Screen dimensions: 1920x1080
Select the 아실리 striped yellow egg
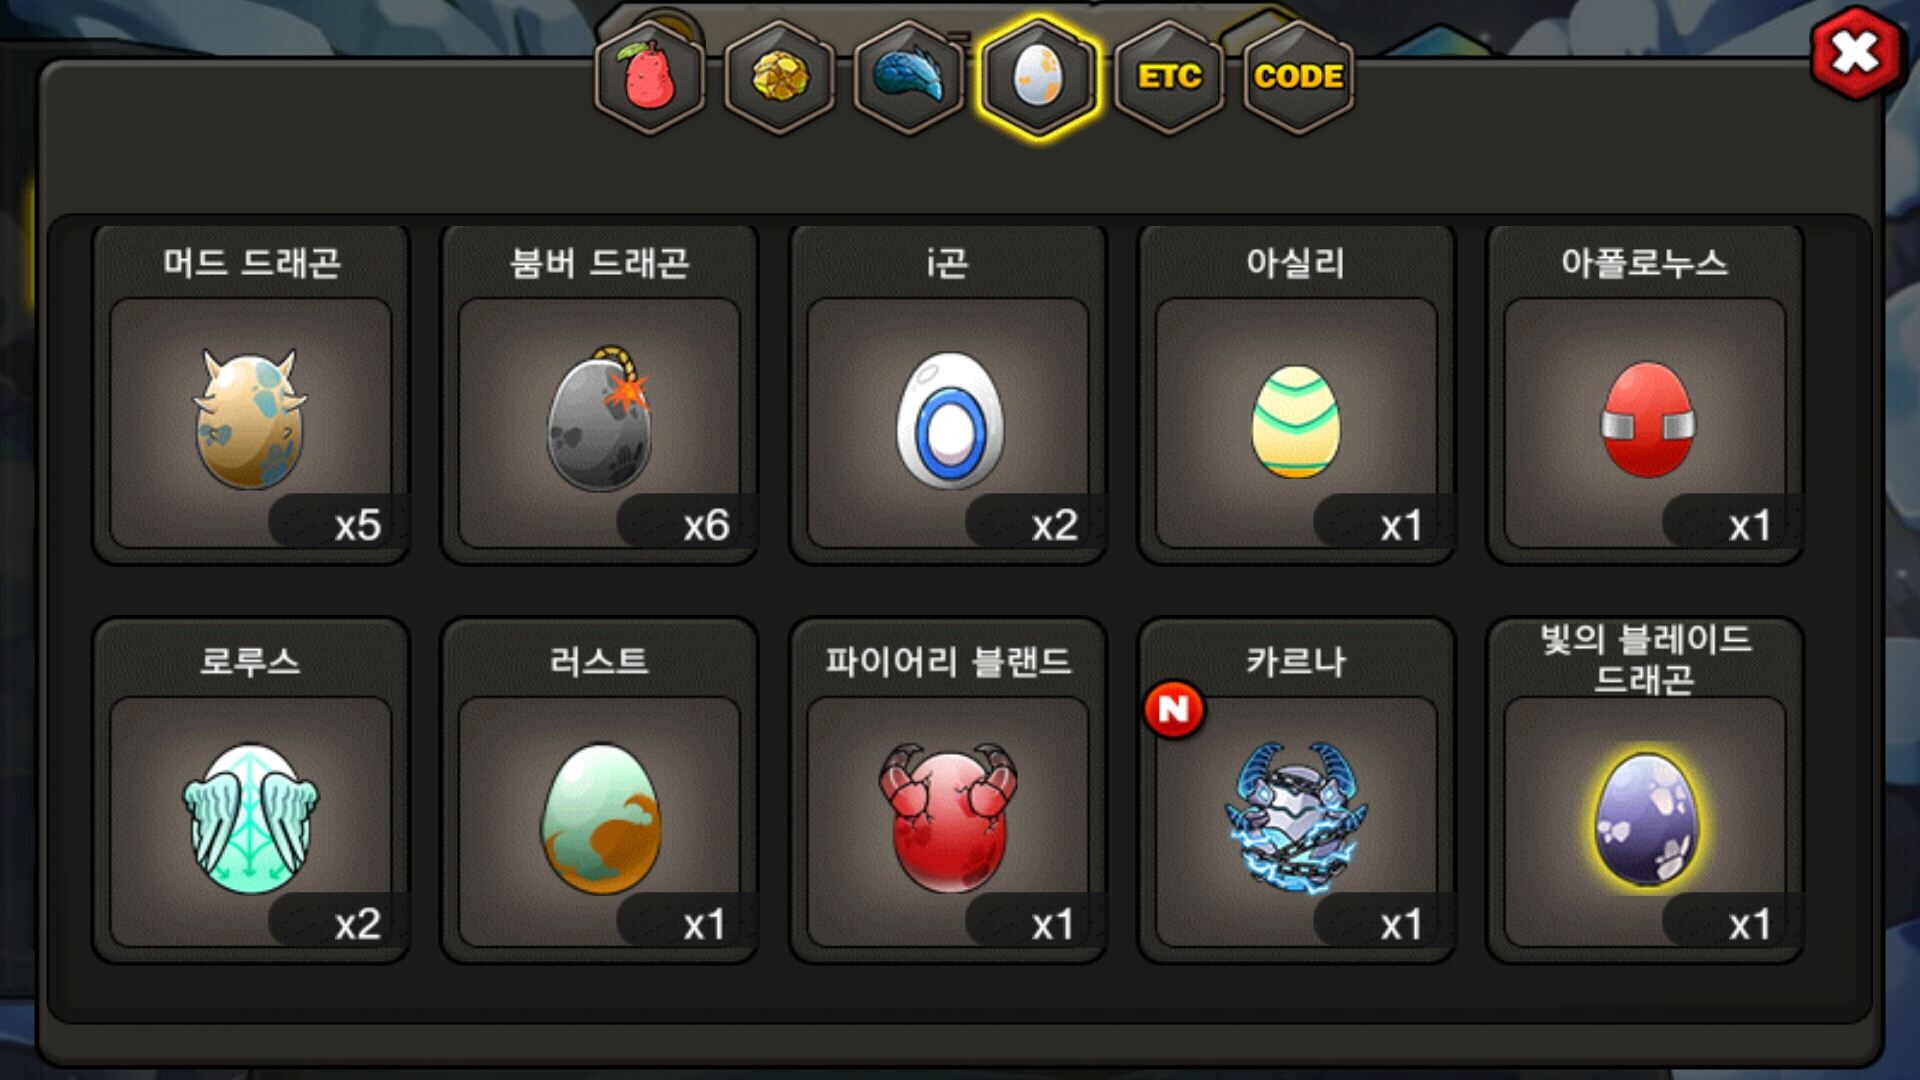1296,421
